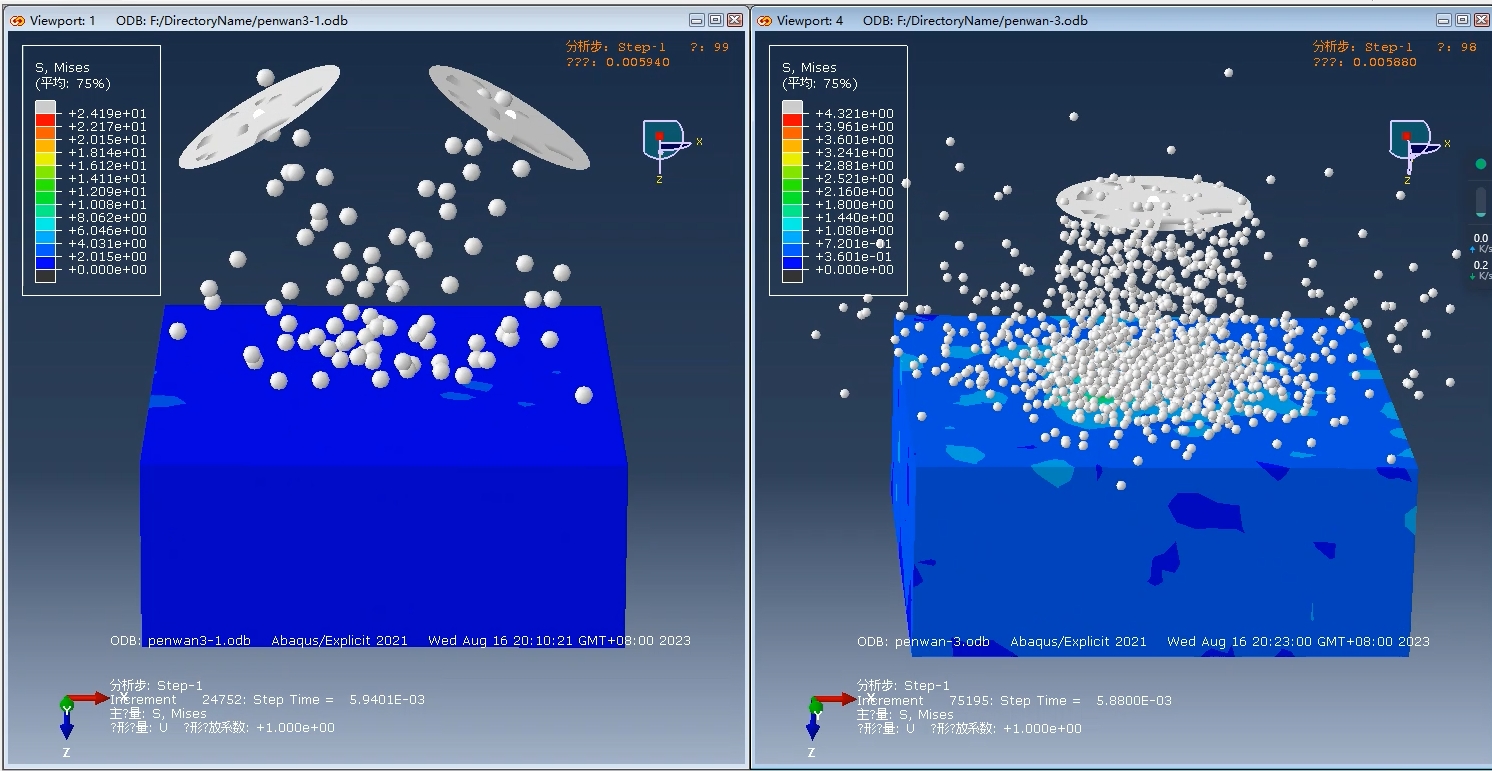
Task: Maximize Viewport 1 window
Action: tap(716, 20)
